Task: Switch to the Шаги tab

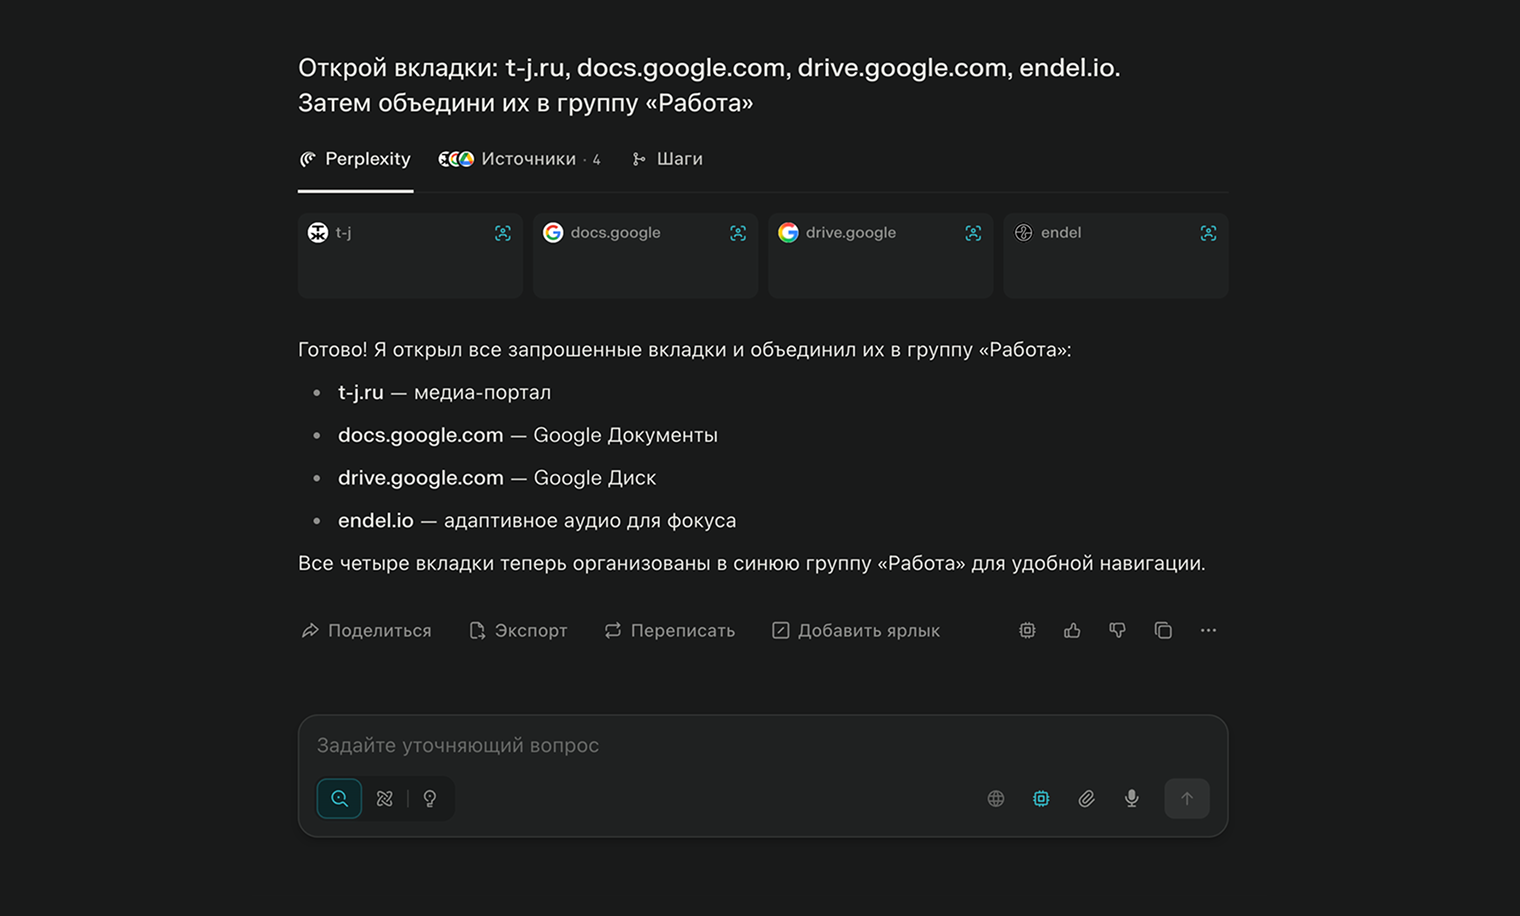Action: click(668, 159)
